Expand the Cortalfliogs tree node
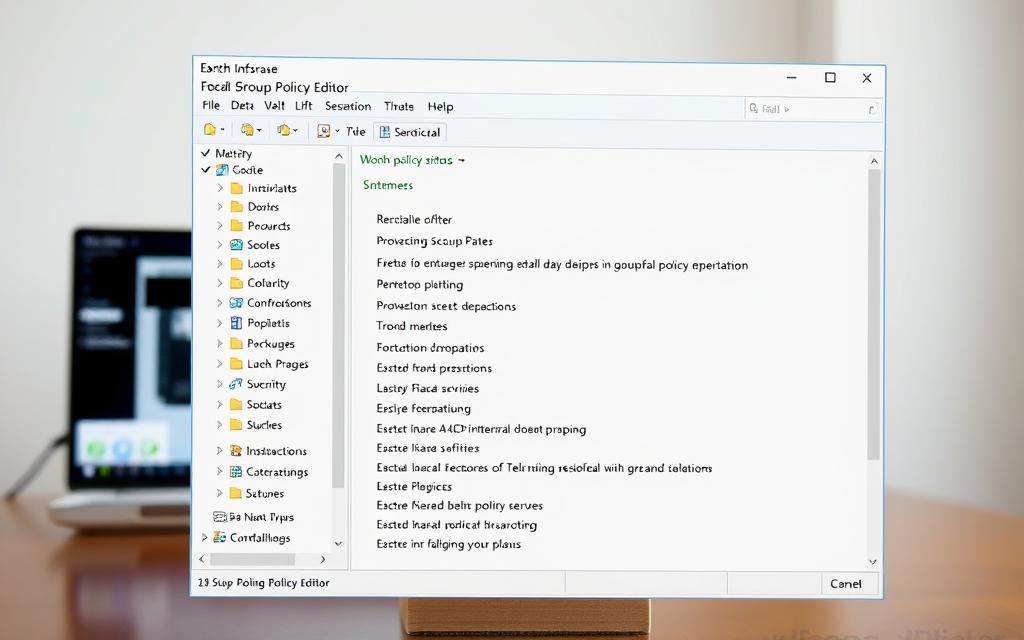Viewport: 1024px width, 640px height. pos(204,537)
